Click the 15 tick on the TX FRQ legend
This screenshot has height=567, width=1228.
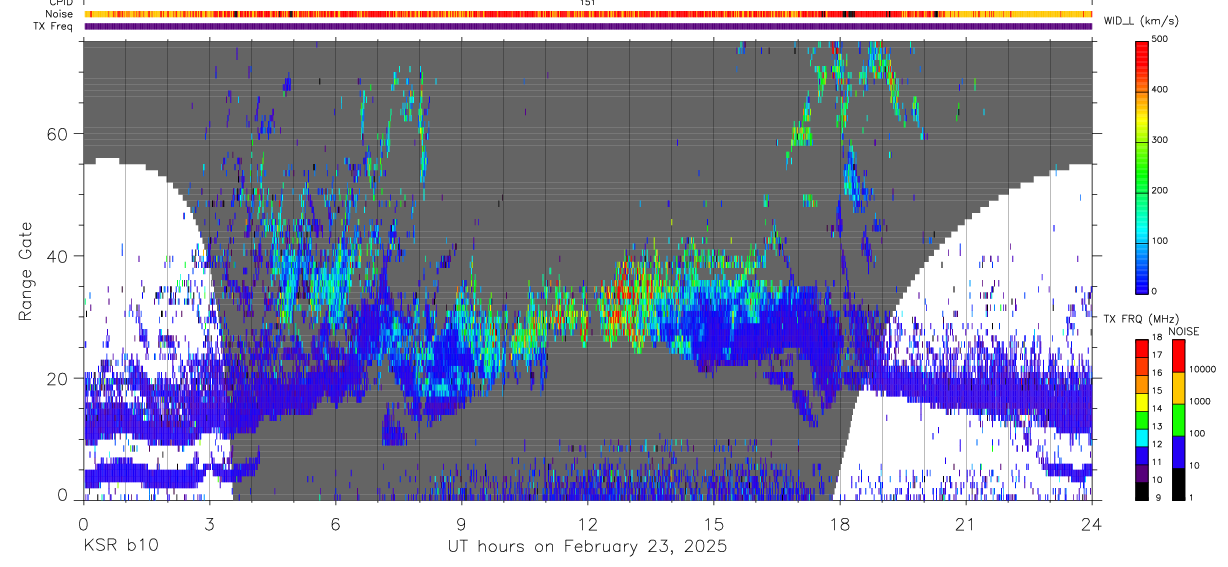point(1157,392)
